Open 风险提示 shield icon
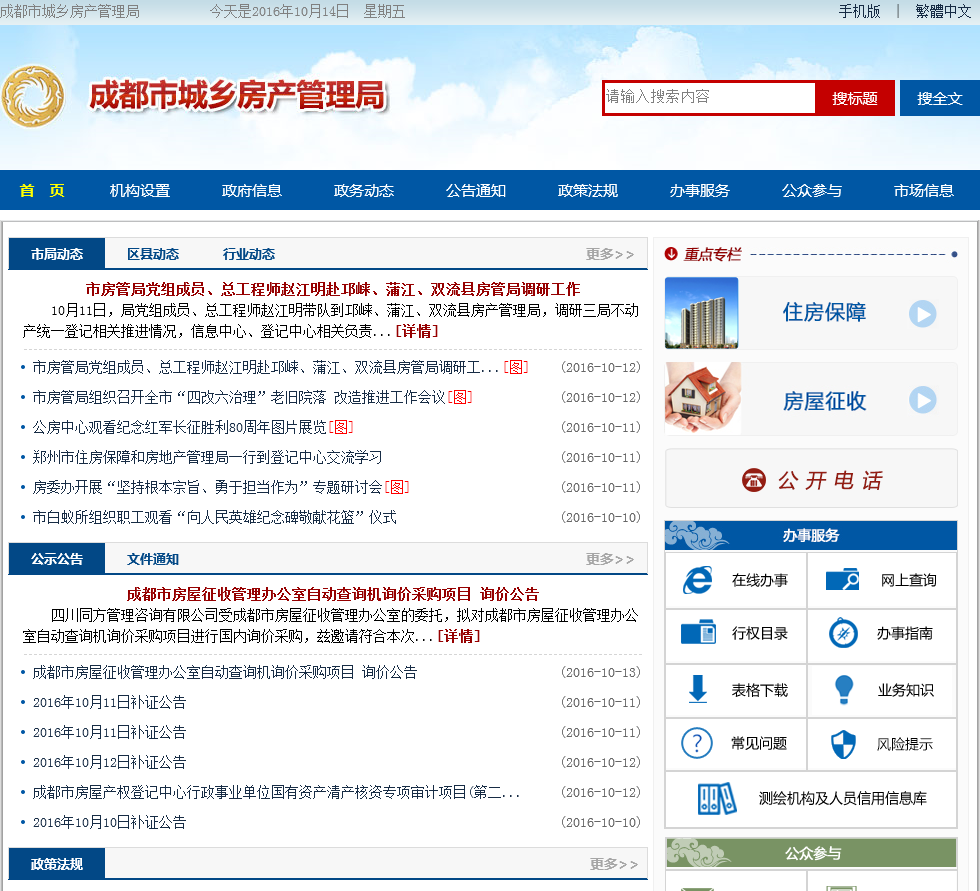 pos(844,744)
